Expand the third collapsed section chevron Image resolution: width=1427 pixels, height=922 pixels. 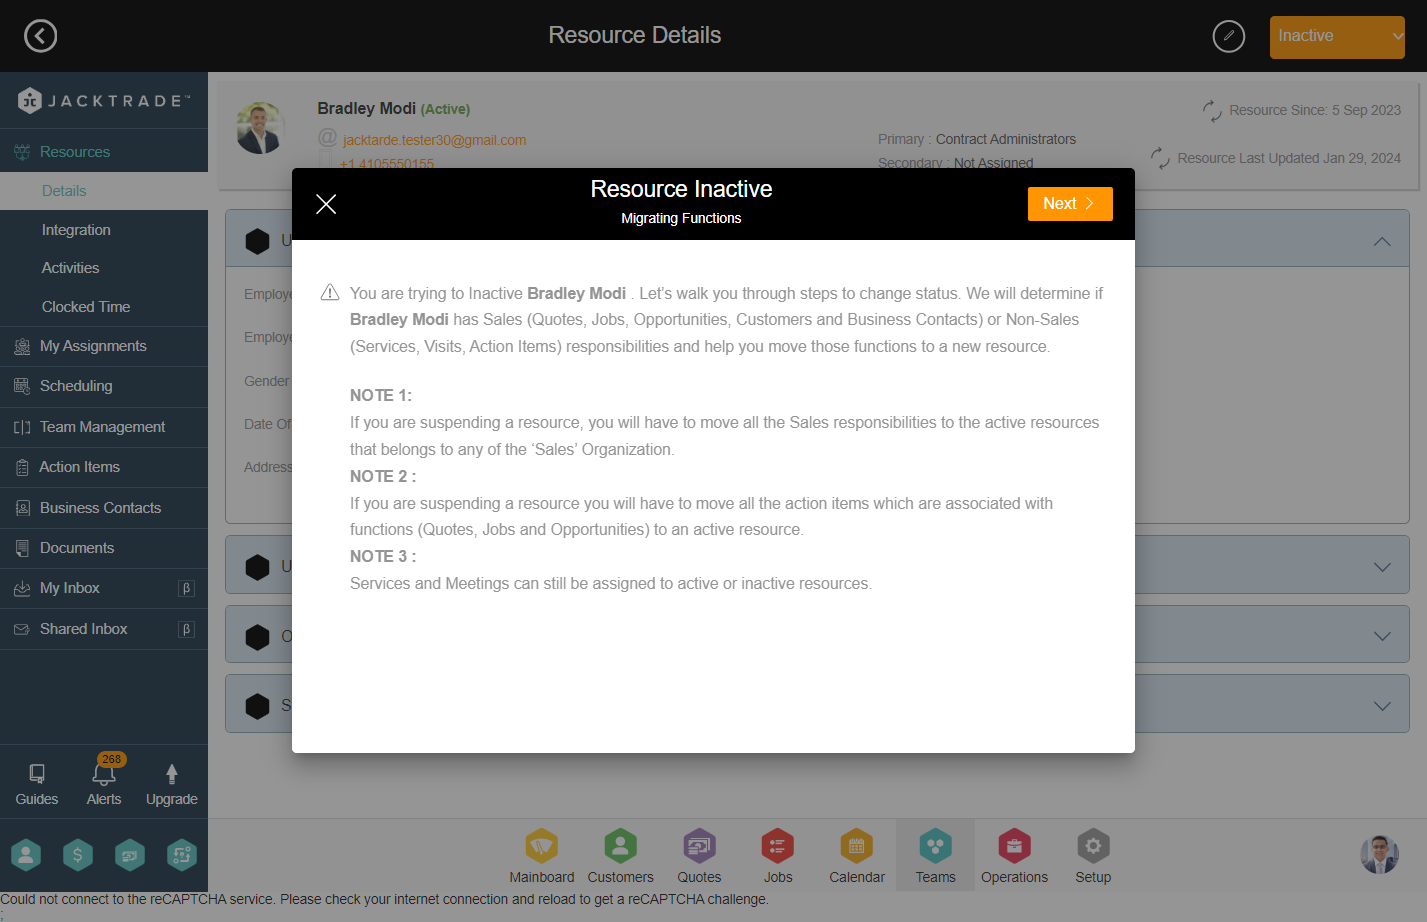(x=1382, y=636)
